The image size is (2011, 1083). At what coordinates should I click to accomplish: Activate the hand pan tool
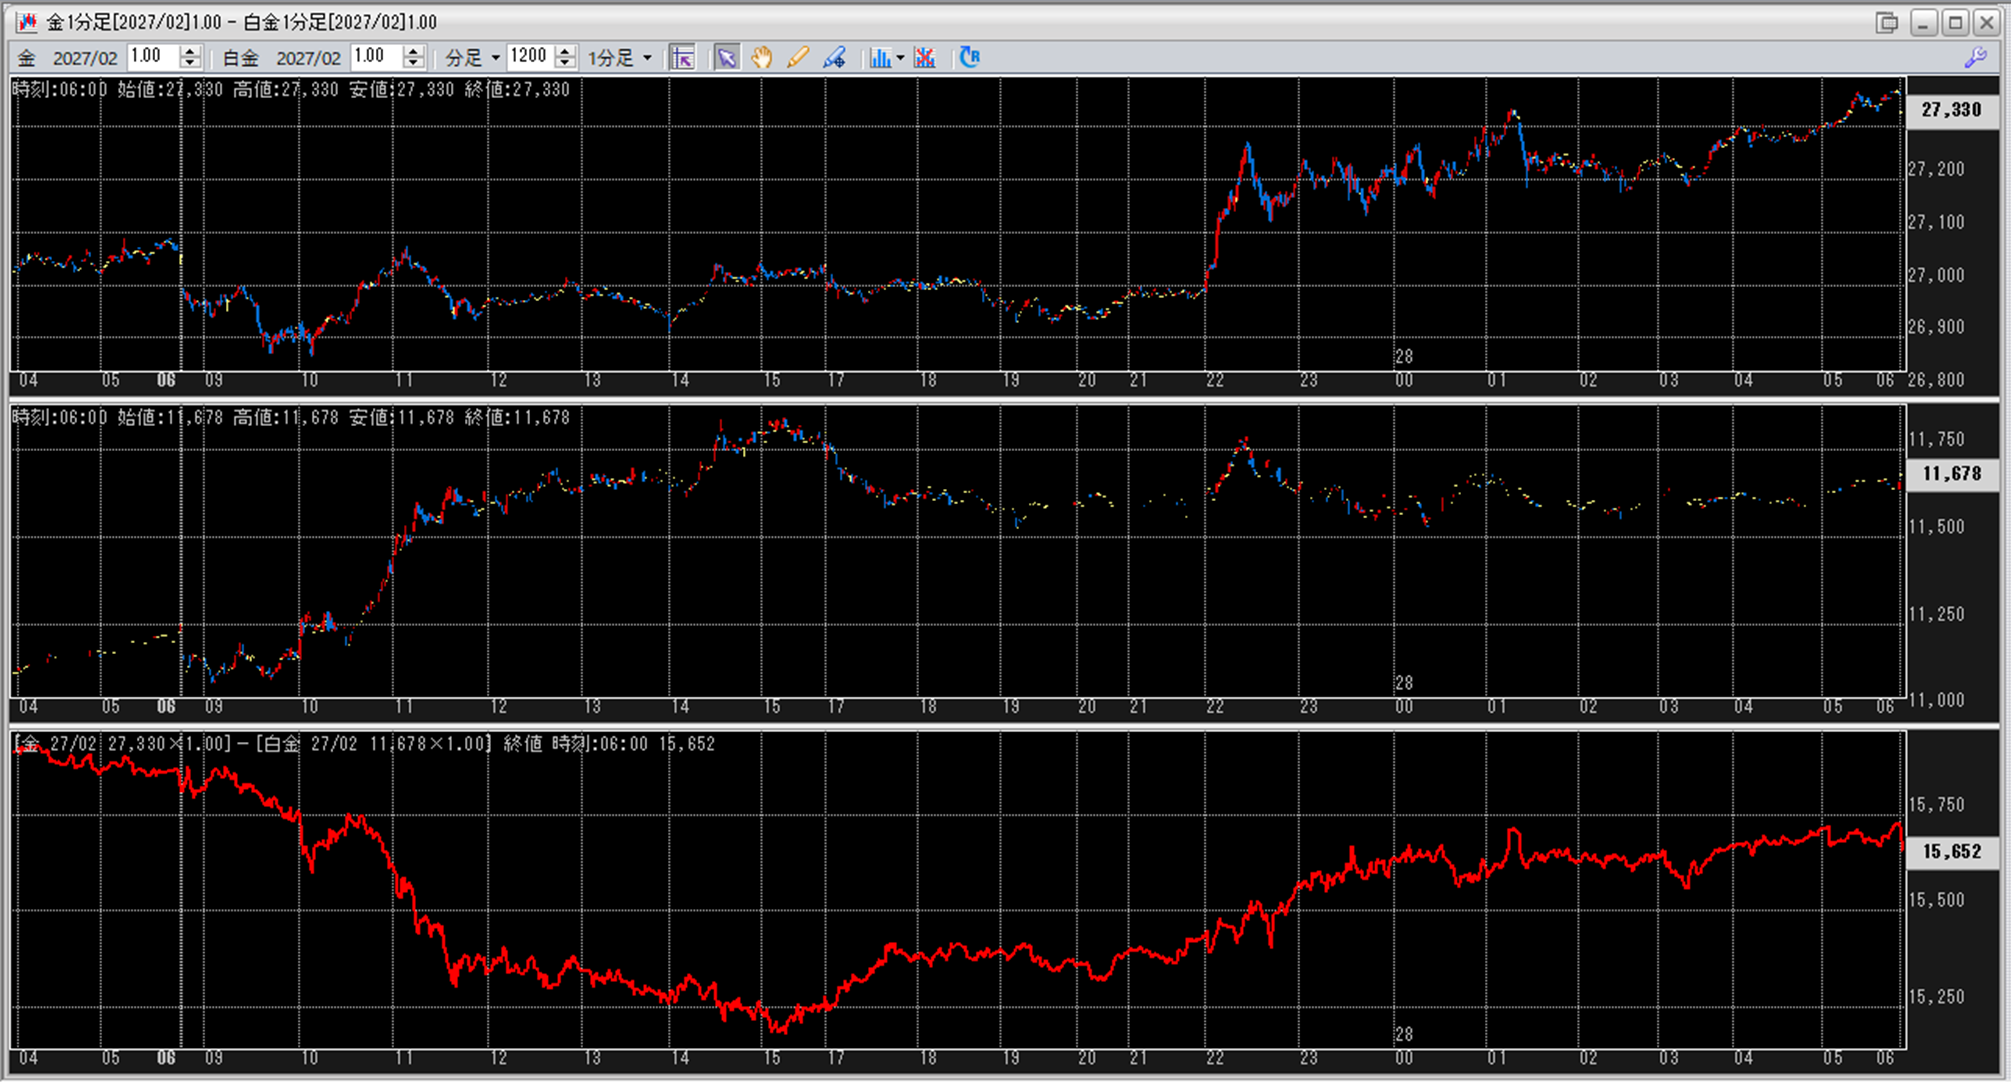pos(762,58)
